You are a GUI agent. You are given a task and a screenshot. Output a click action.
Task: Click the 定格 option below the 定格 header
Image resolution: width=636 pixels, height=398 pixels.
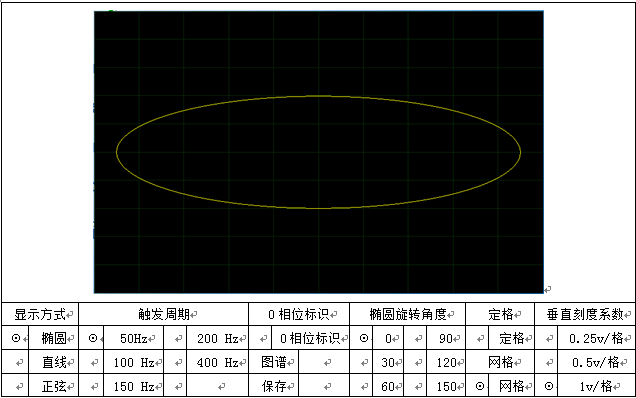click(512, 338)
